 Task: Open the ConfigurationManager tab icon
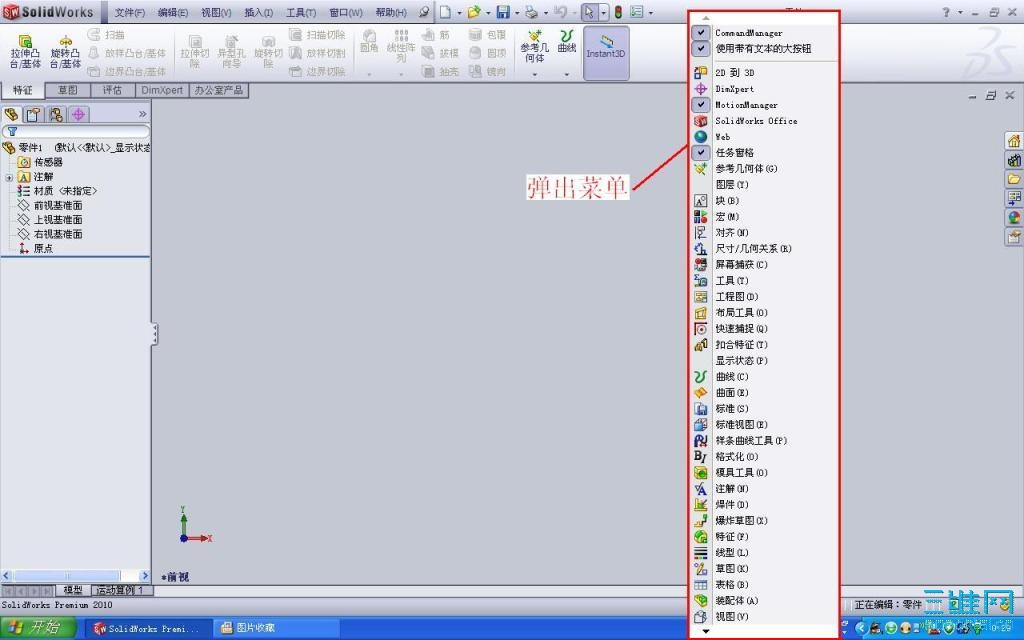coord(56,114)
